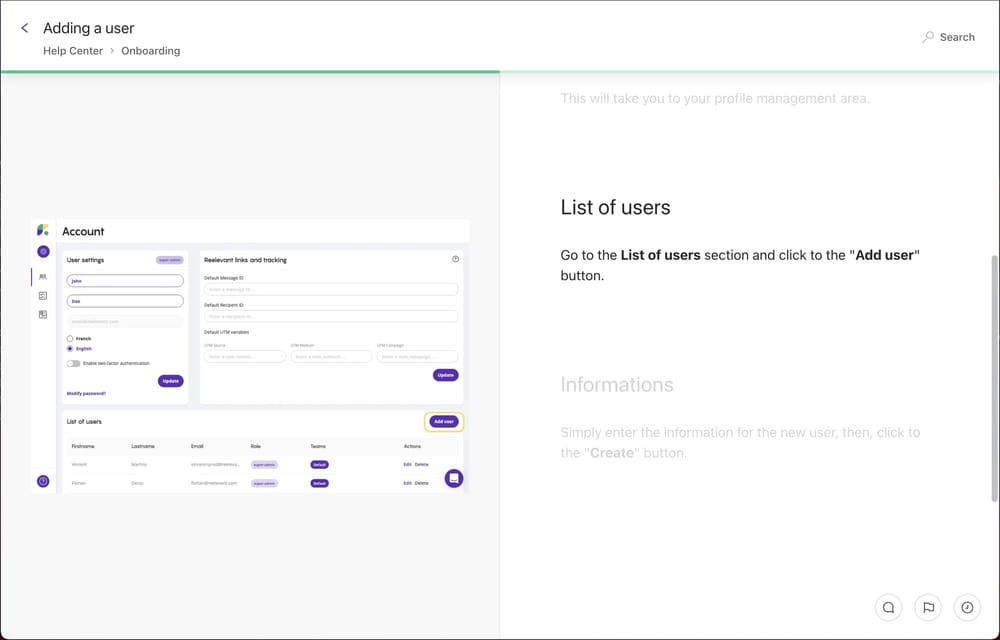The image size is (1000, 640).
Task: Click the Modify password? link
Action: 86,394
